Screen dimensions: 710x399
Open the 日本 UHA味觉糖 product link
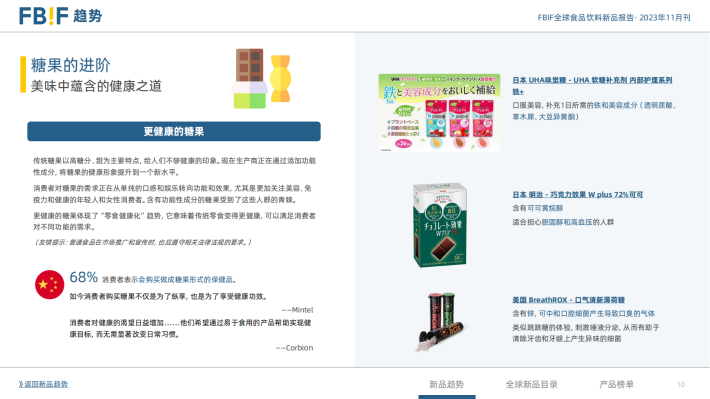[592, 86]
